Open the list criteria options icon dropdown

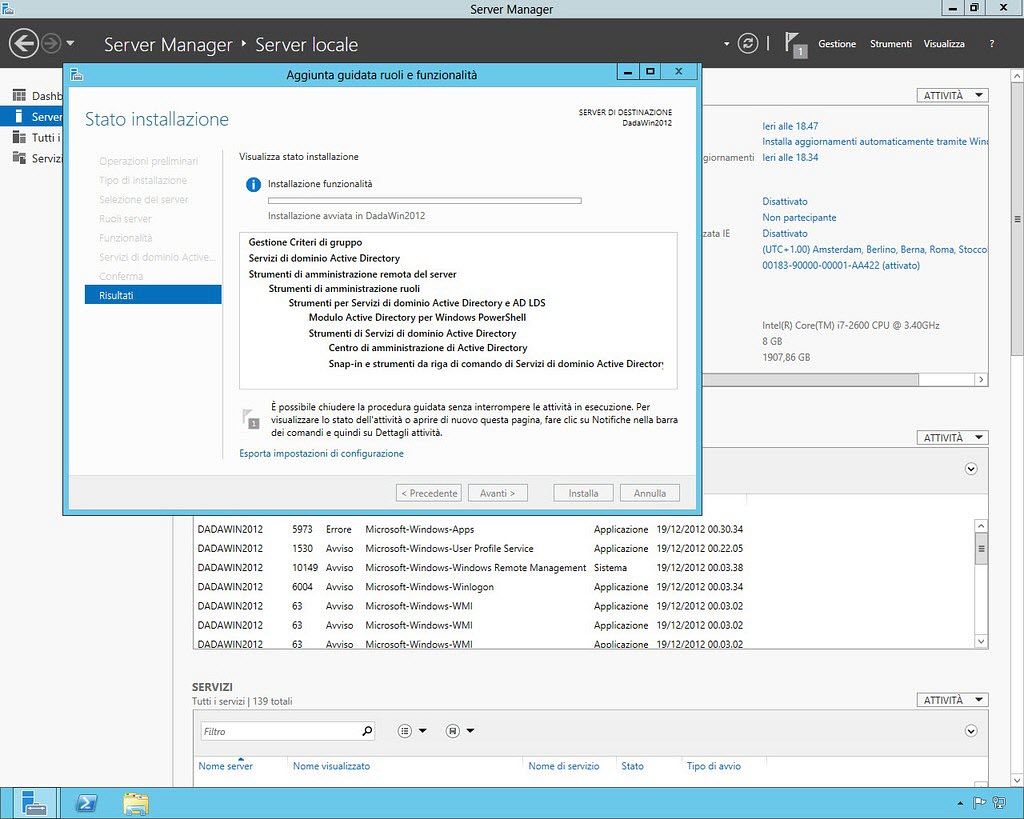(411, 731)
